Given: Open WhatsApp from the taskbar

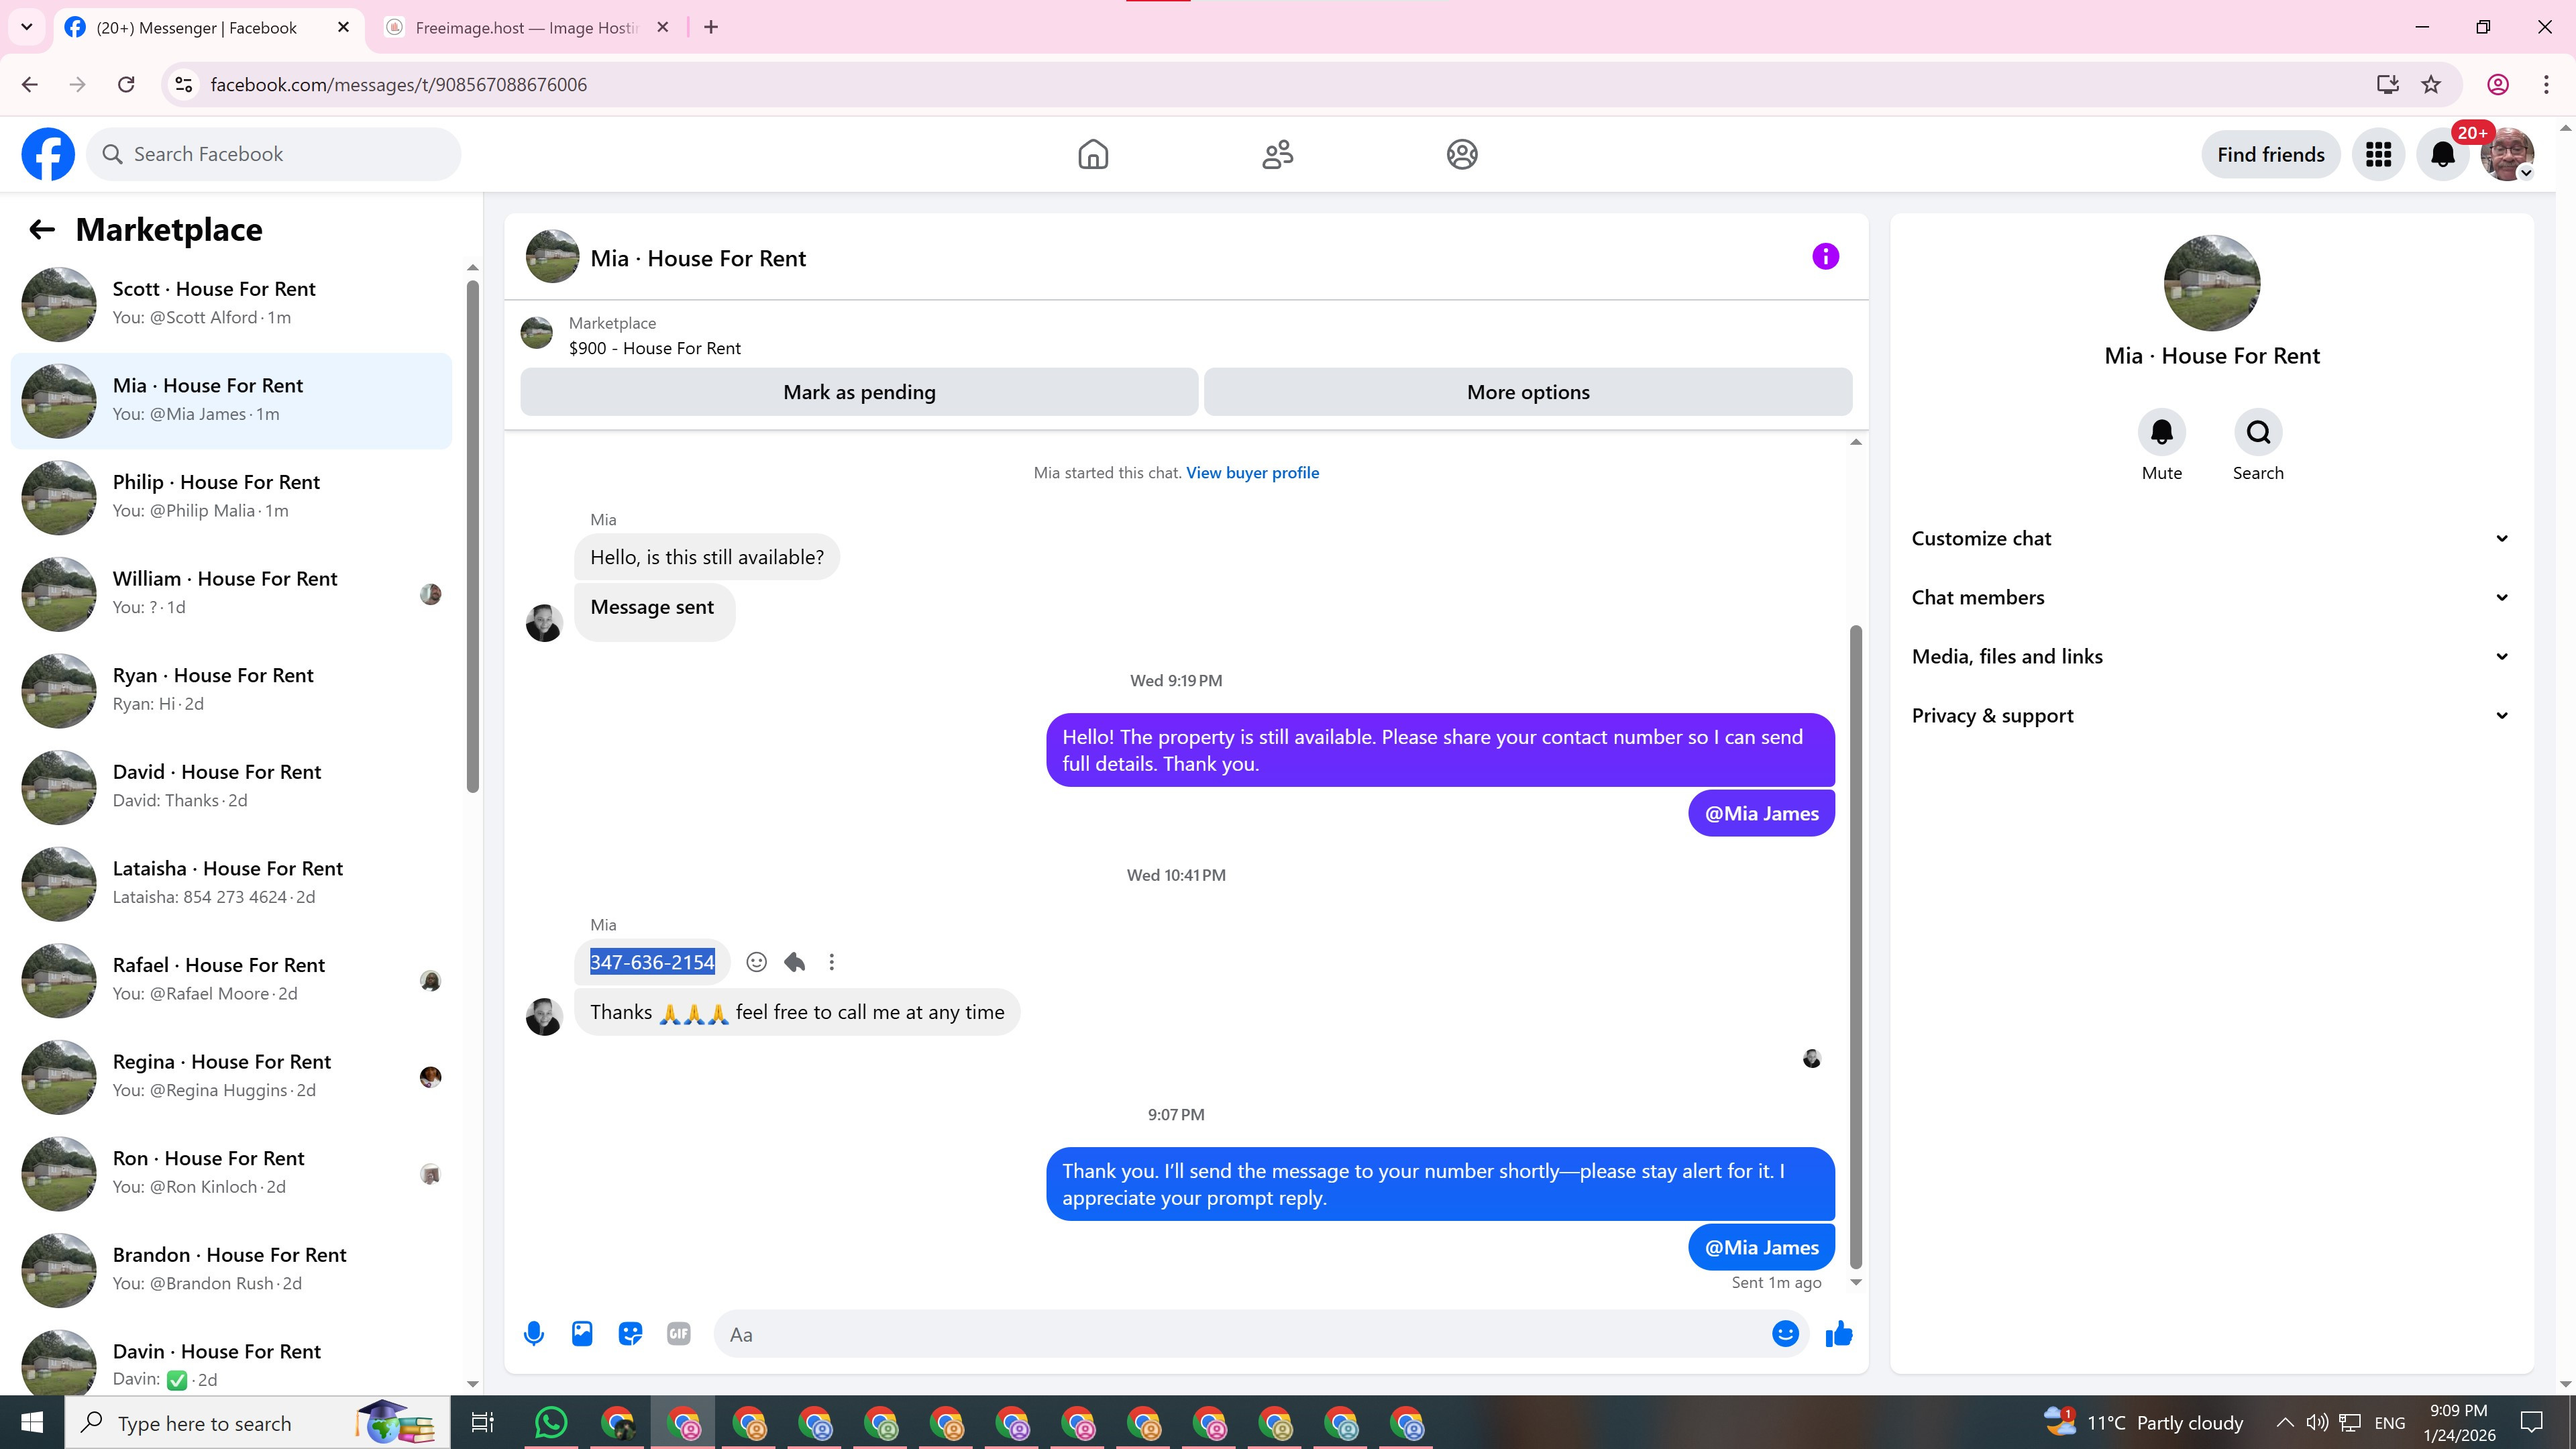Looking at the screenshot, I should coord(551,1422).
